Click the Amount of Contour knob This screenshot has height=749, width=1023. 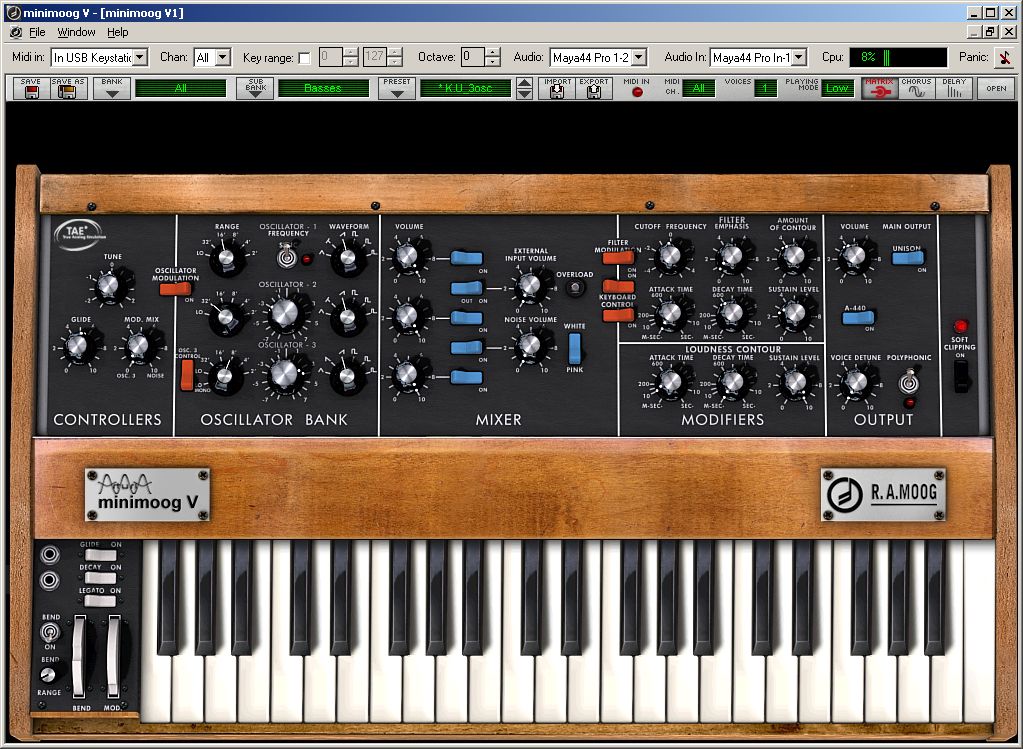pos(793,256)
